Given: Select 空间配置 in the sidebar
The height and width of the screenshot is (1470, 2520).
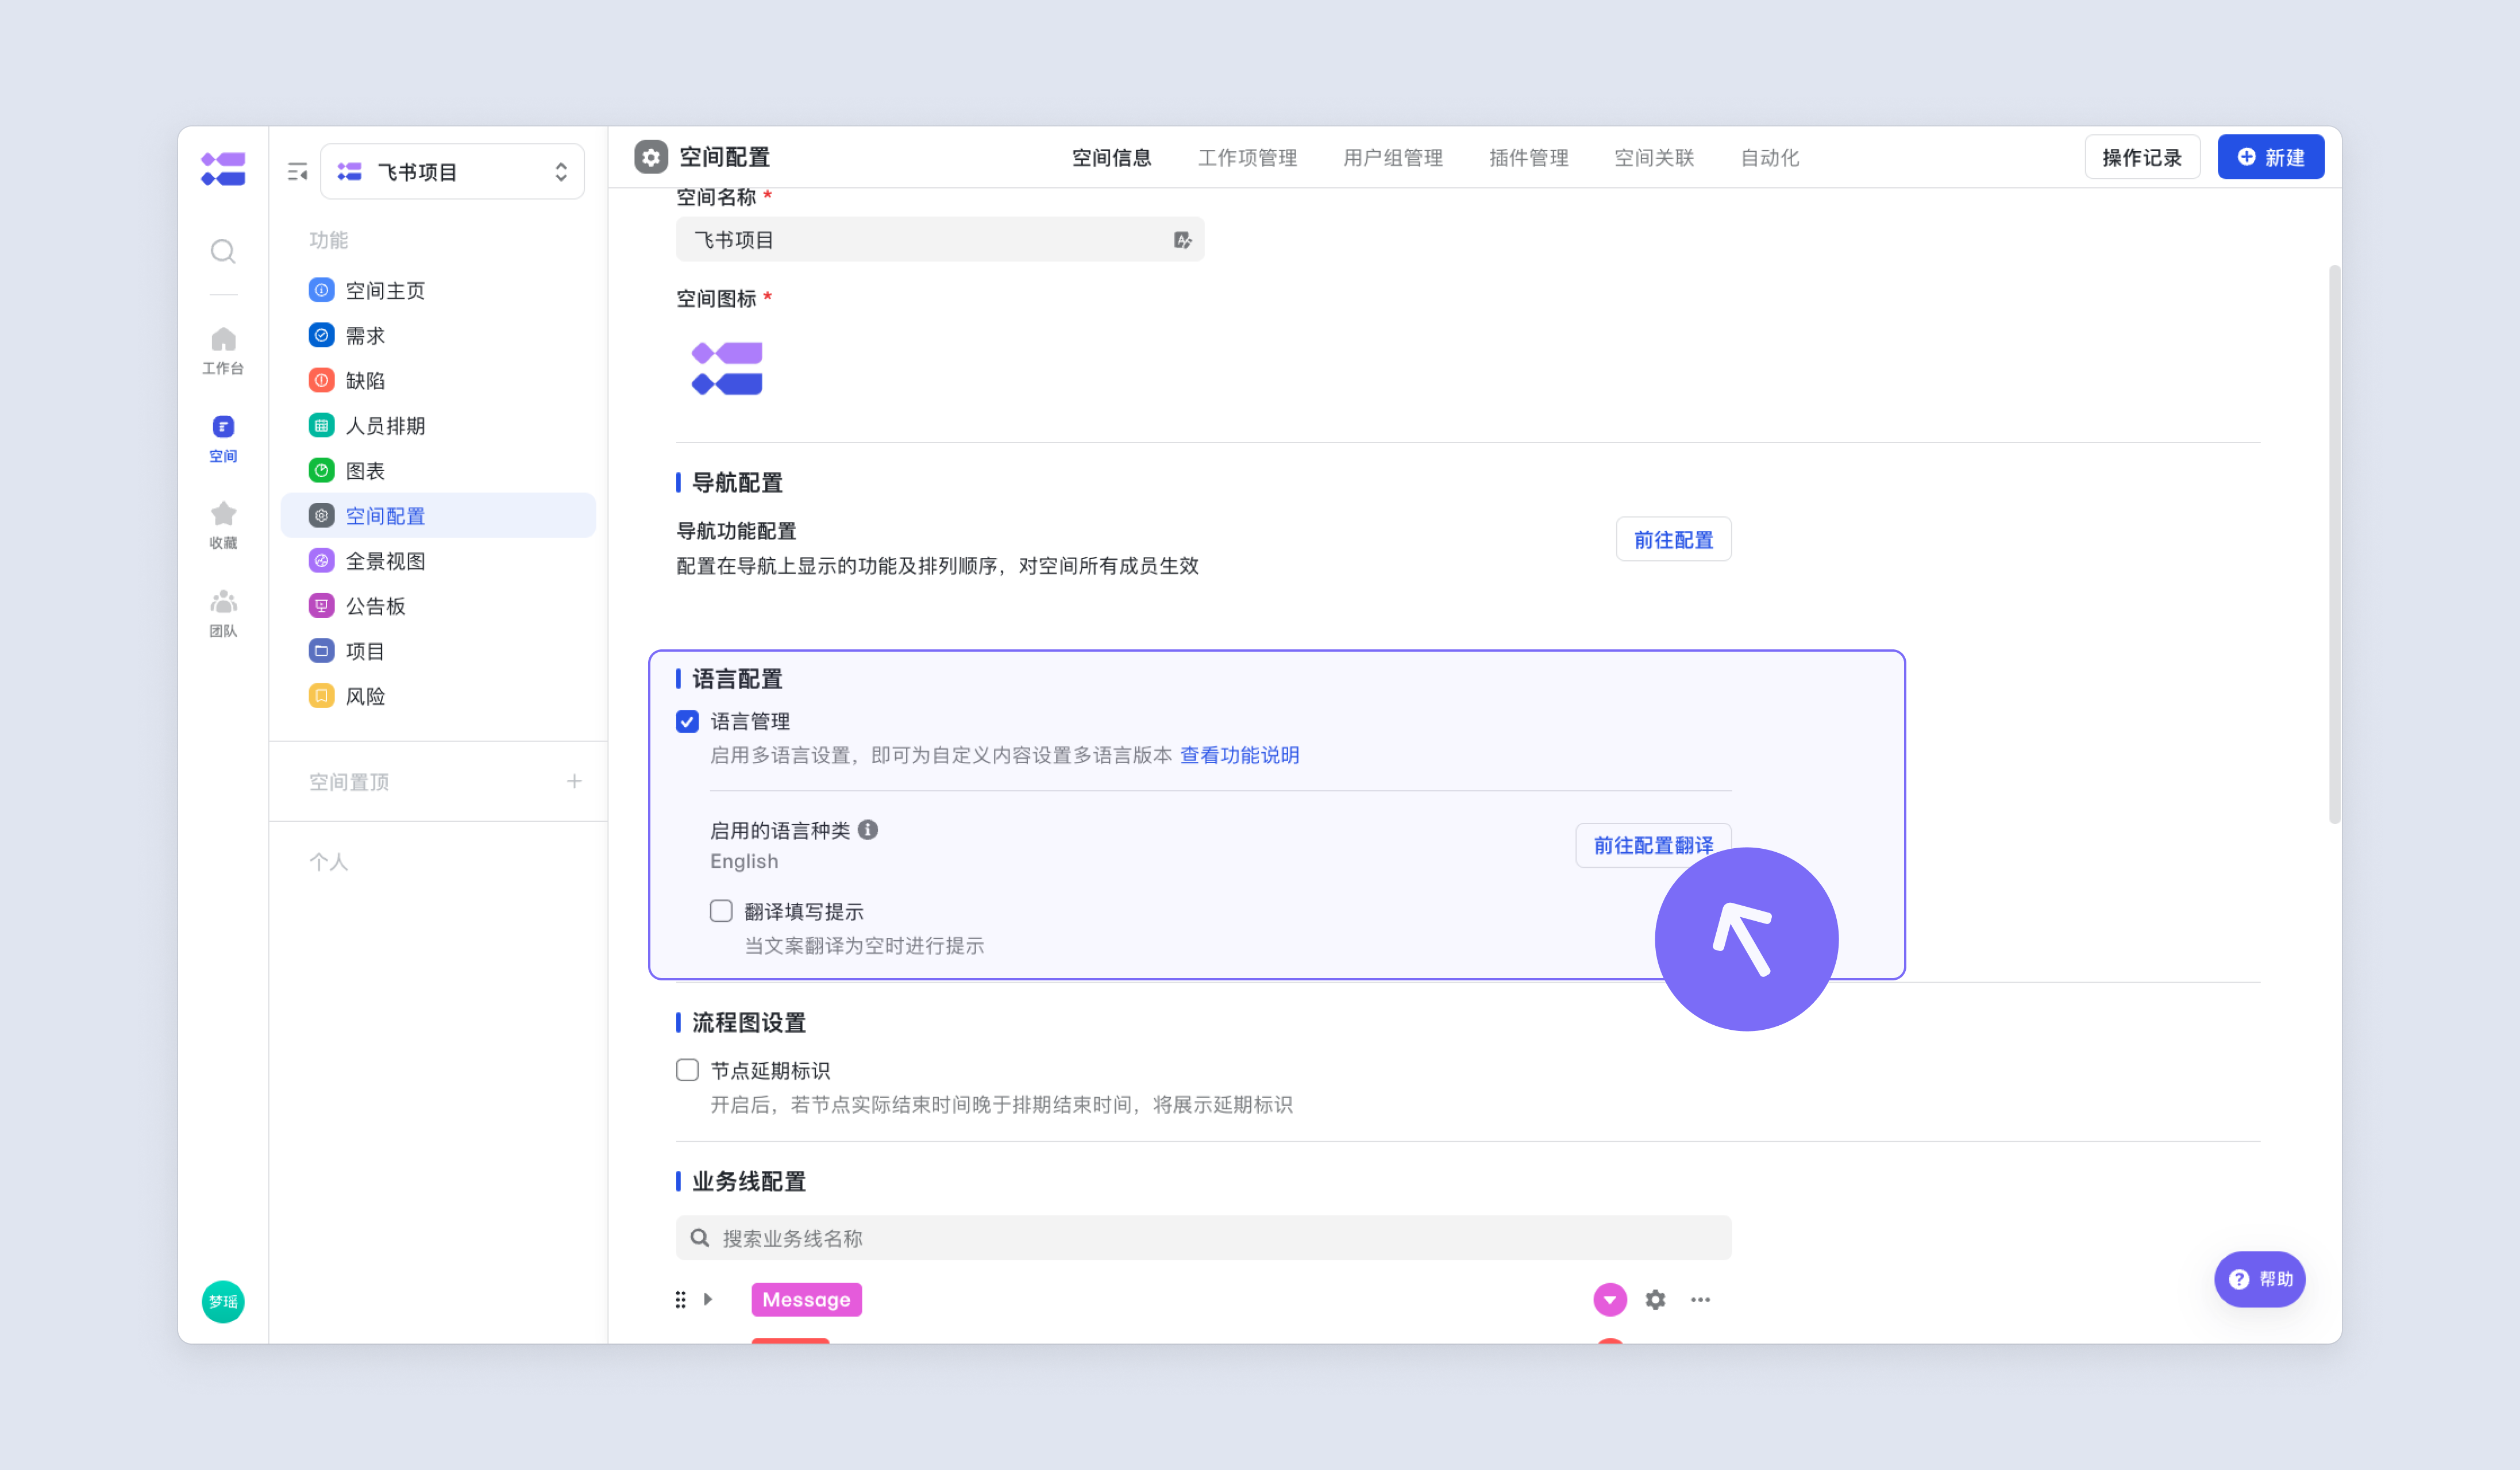Looking at the screenshot, I should (438, 515).
